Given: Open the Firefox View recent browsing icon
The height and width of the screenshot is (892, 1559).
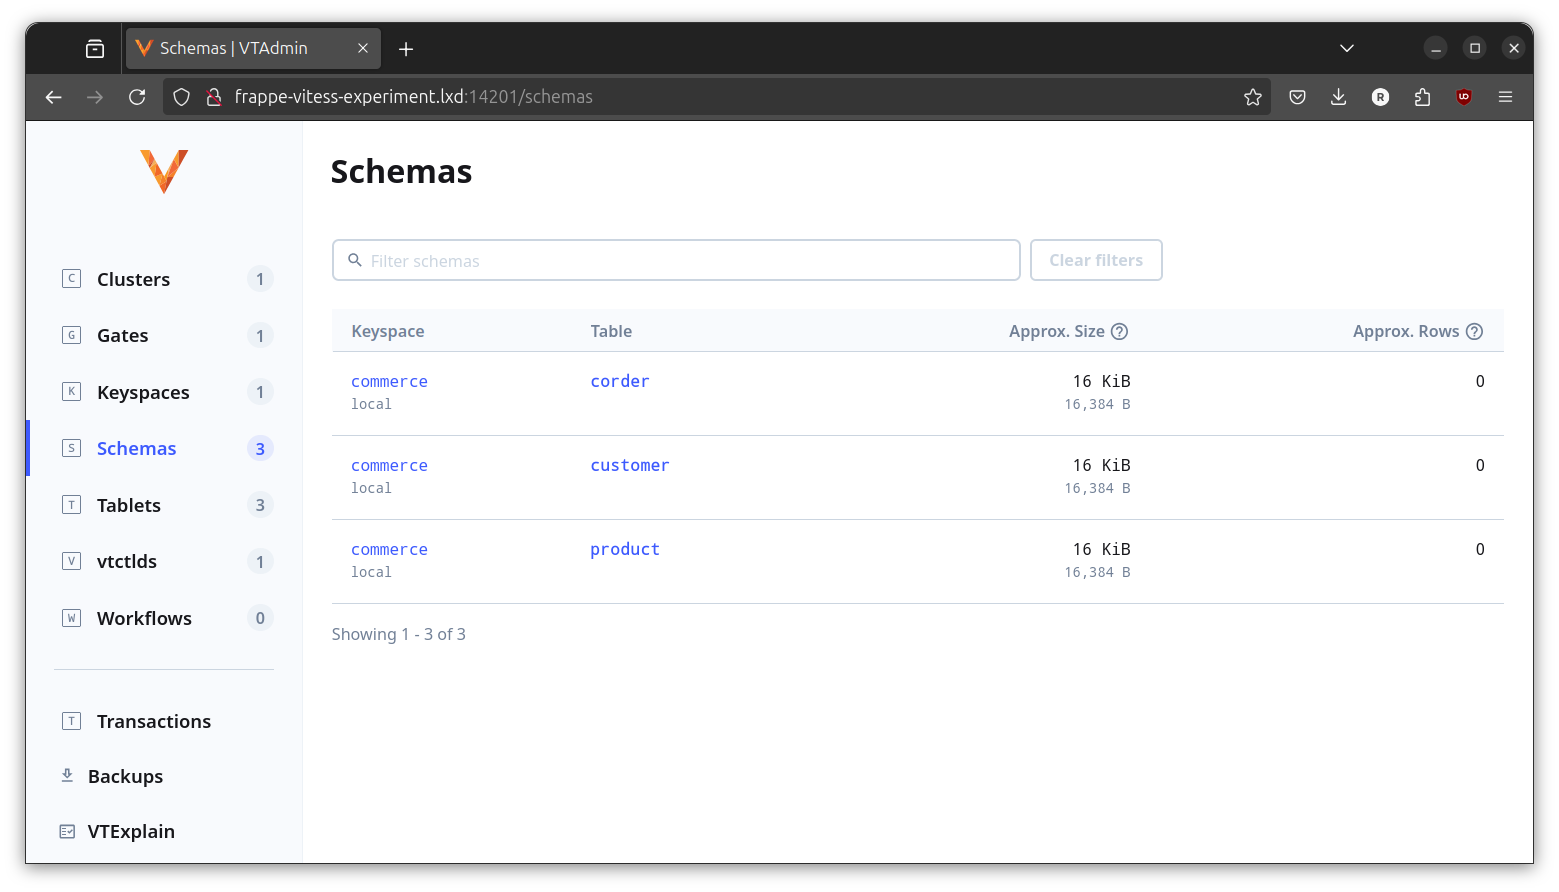Looking at the screenshot, I should (x=95, y=48).
